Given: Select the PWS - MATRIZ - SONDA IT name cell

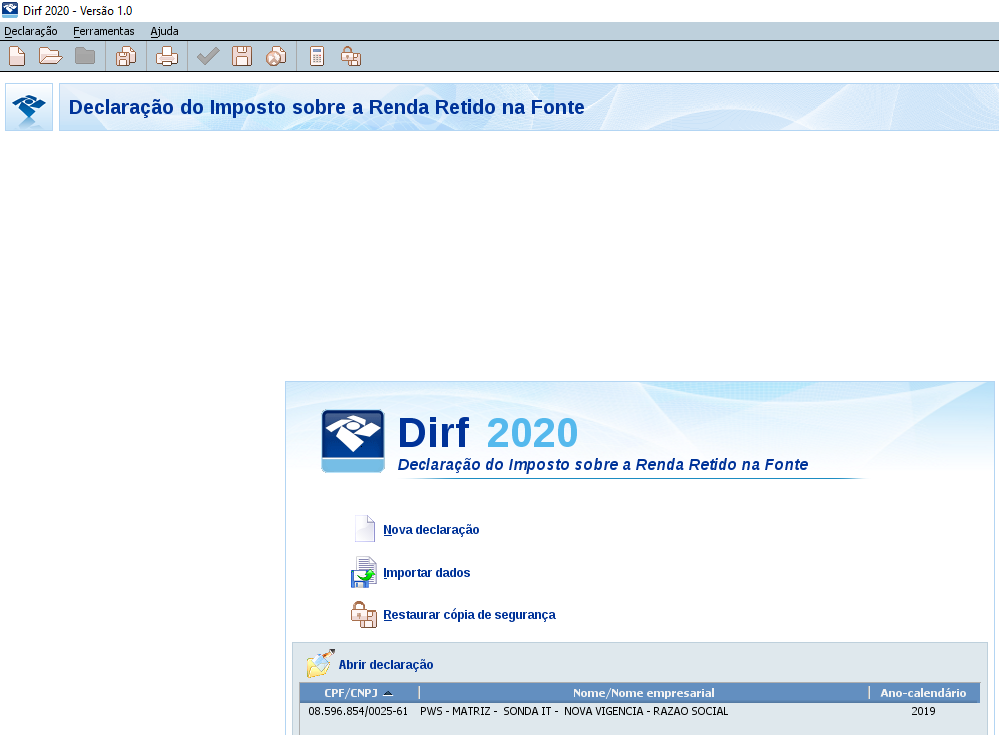Looking at the screenshot, I should pyautogui.click(x=643, y=711).
